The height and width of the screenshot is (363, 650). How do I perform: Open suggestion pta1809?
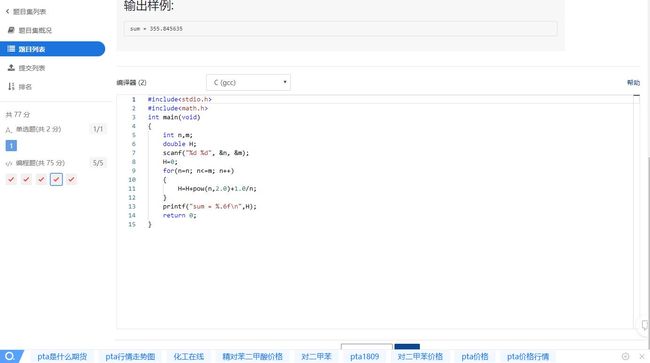point(364,356)
